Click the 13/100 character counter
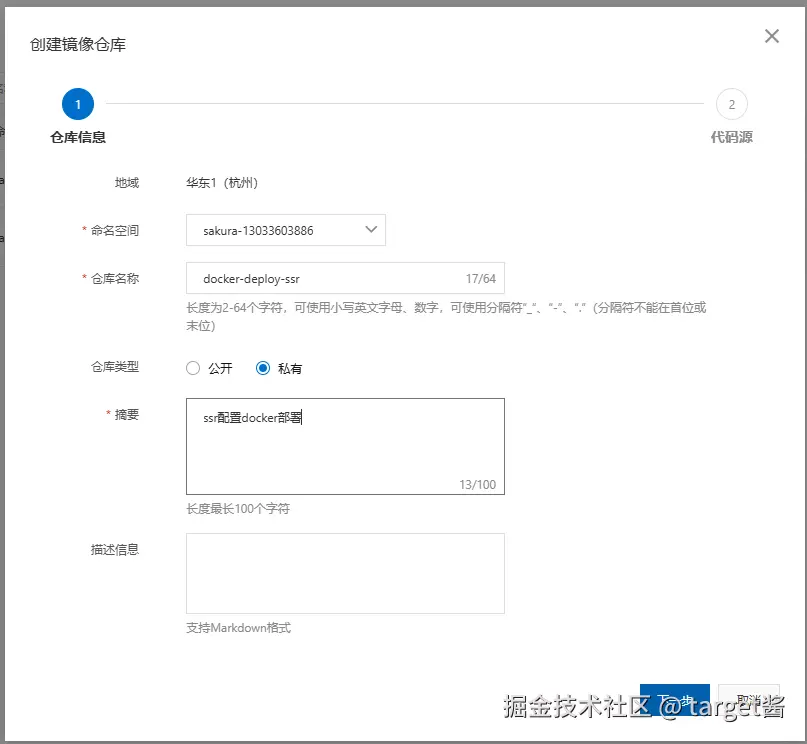Viewport: 807px width, 744px height. click(x=478, y=485)
